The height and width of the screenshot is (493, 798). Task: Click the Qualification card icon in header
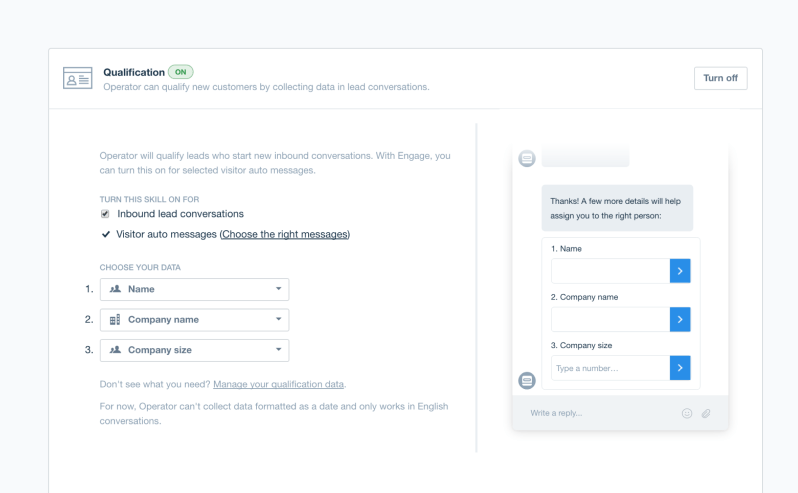pyautogui.click(x=78, y=79)
